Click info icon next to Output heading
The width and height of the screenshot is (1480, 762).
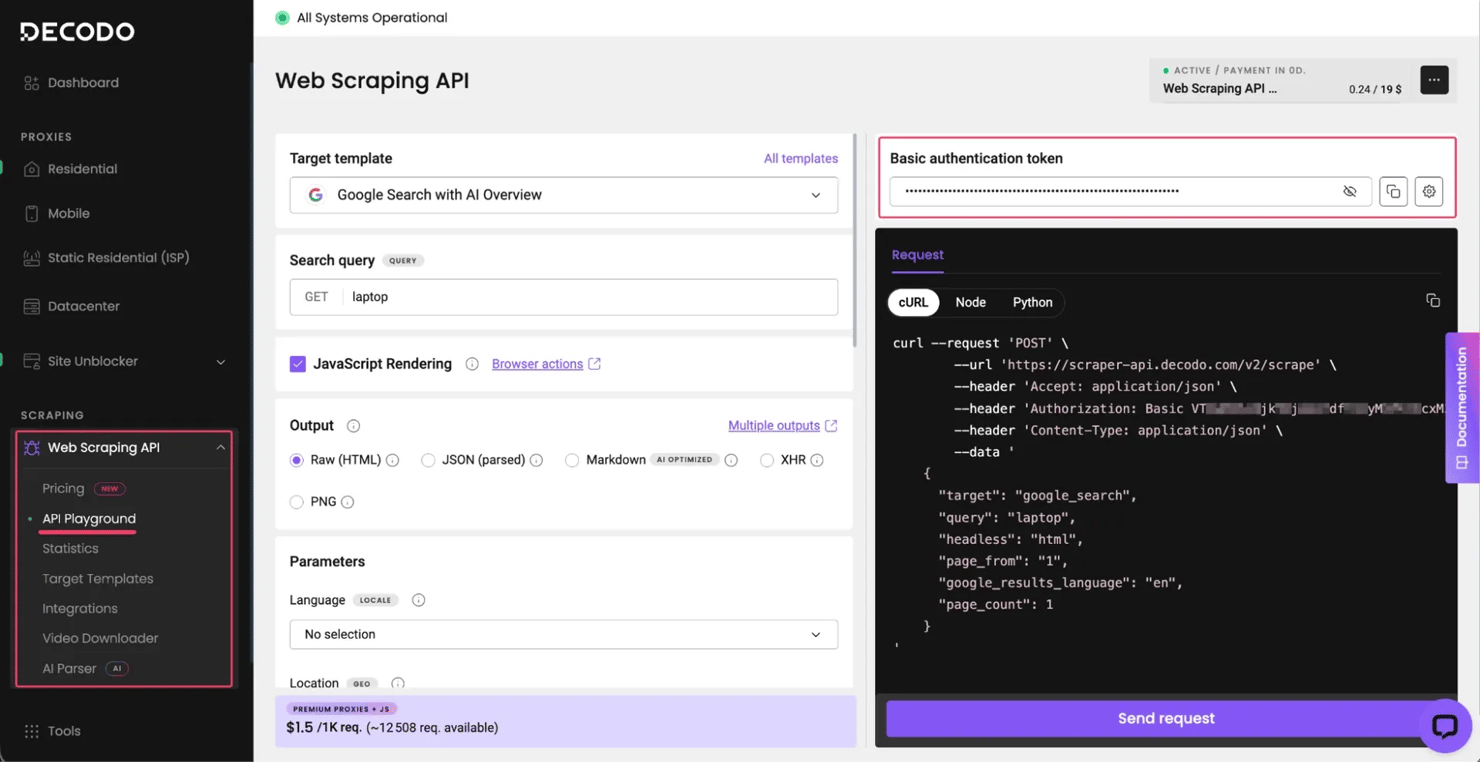(353, 426)
